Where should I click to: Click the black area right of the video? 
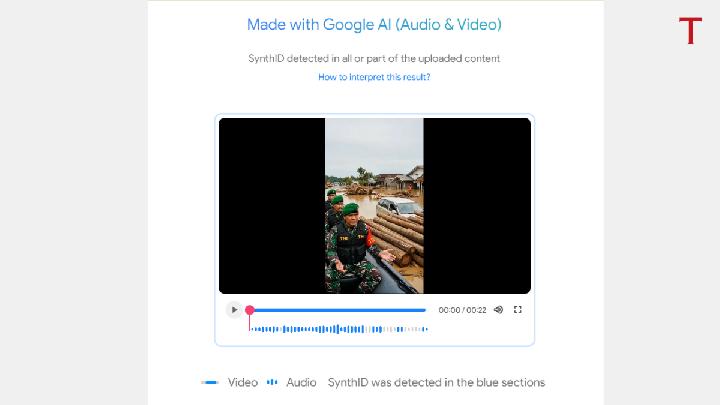click(x=477, y=205)
